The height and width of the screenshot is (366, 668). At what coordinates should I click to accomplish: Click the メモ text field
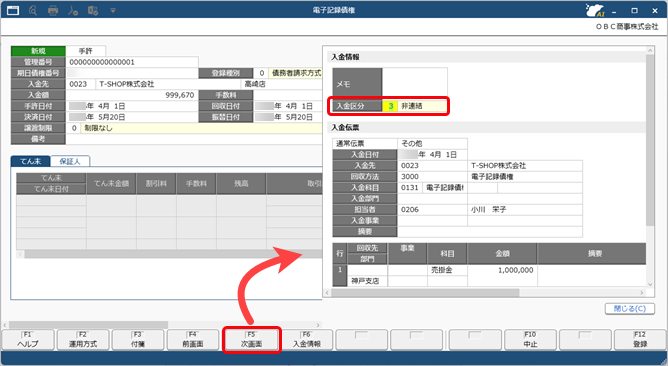[415, 84]
